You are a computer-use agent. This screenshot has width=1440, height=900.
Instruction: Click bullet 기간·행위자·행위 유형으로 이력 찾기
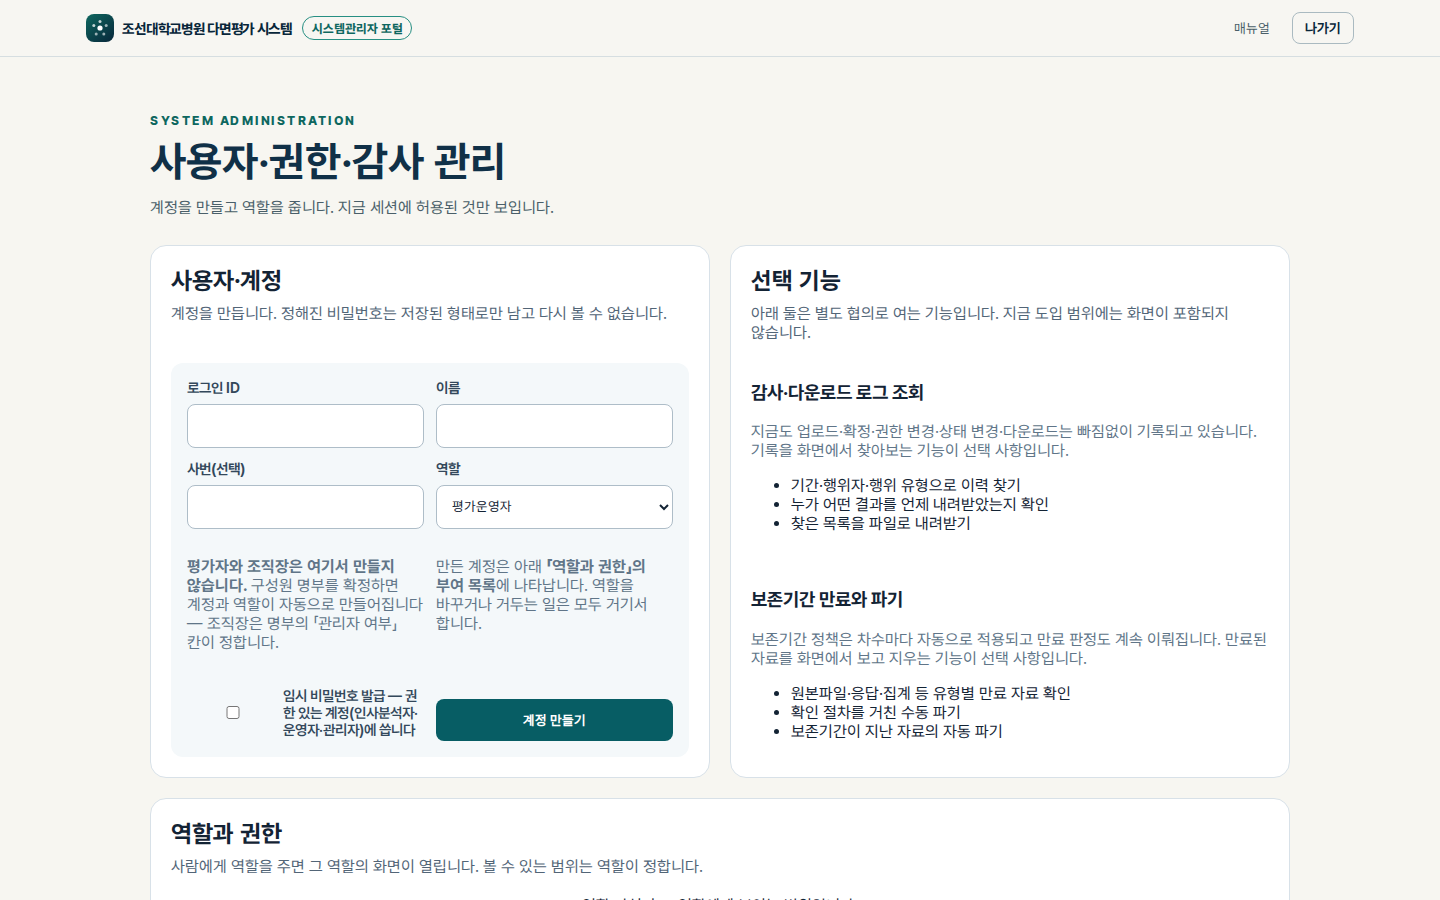(906, 485)
